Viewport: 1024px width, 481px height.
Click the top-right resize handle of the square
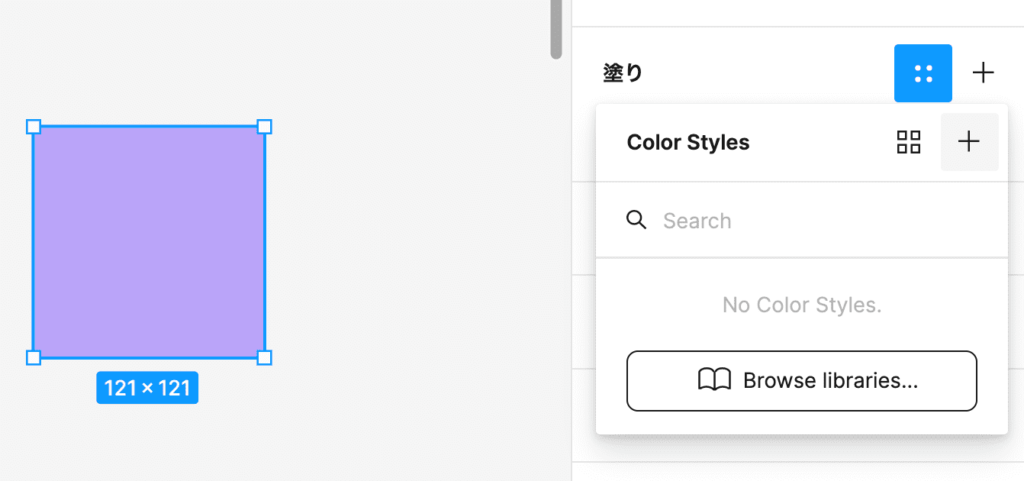pyautogui.click(x=265, y=127)
